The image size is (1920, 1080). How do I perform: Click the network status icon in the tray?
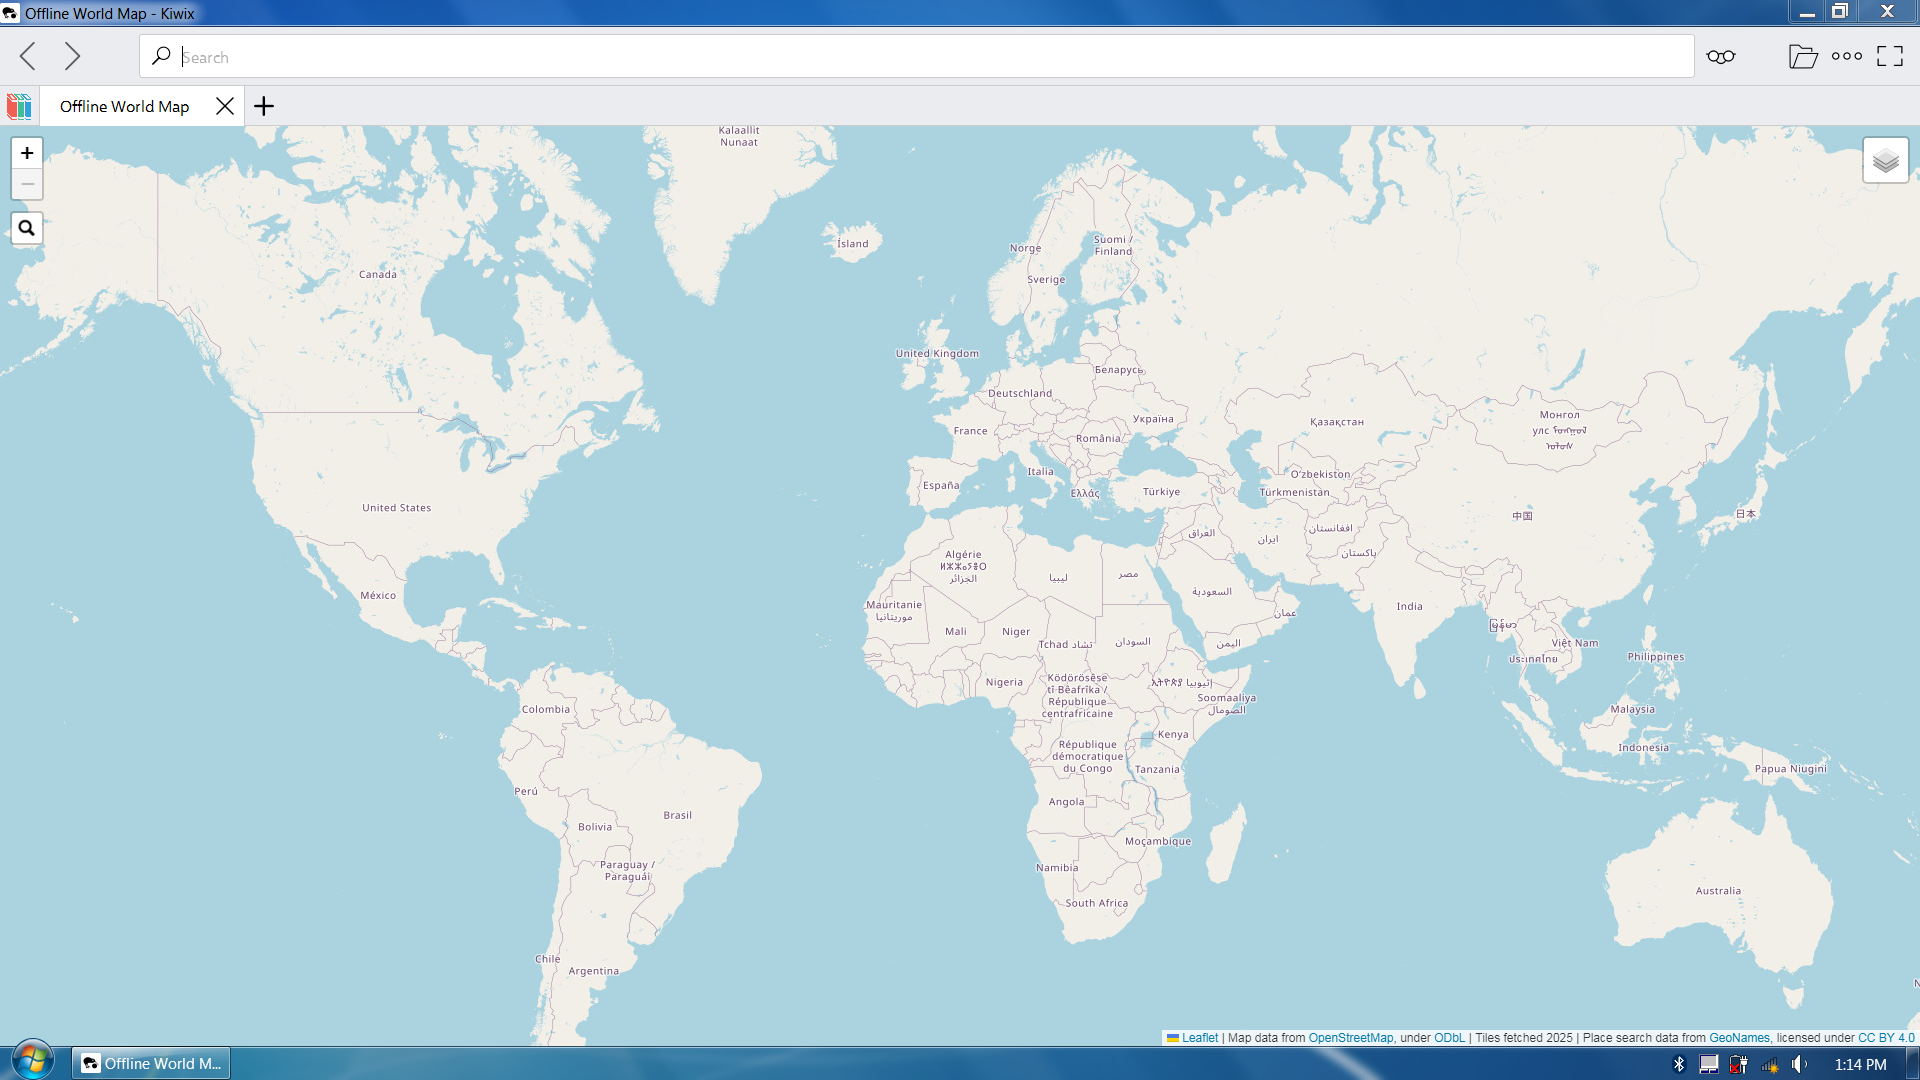[1768, 1064]
